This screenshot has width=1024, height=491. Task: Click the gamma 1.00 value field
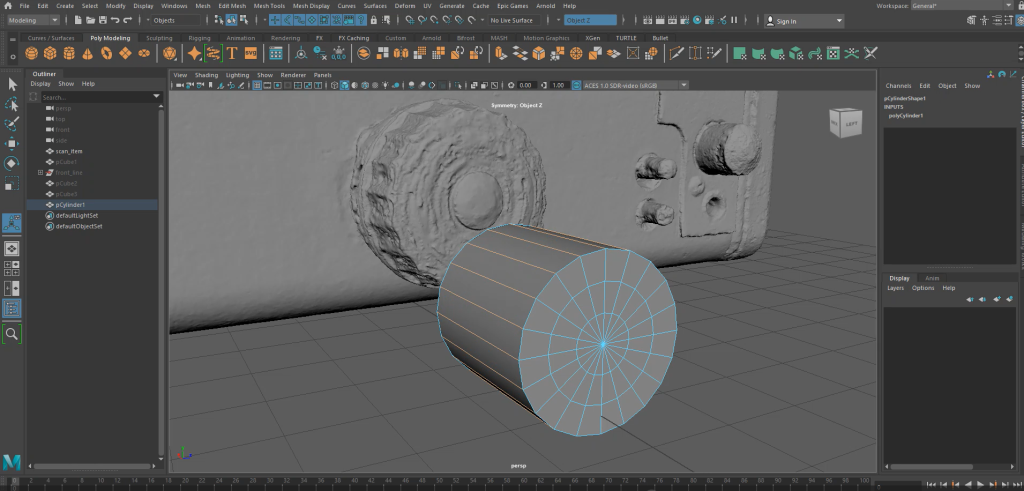click(x=558, y=85)
